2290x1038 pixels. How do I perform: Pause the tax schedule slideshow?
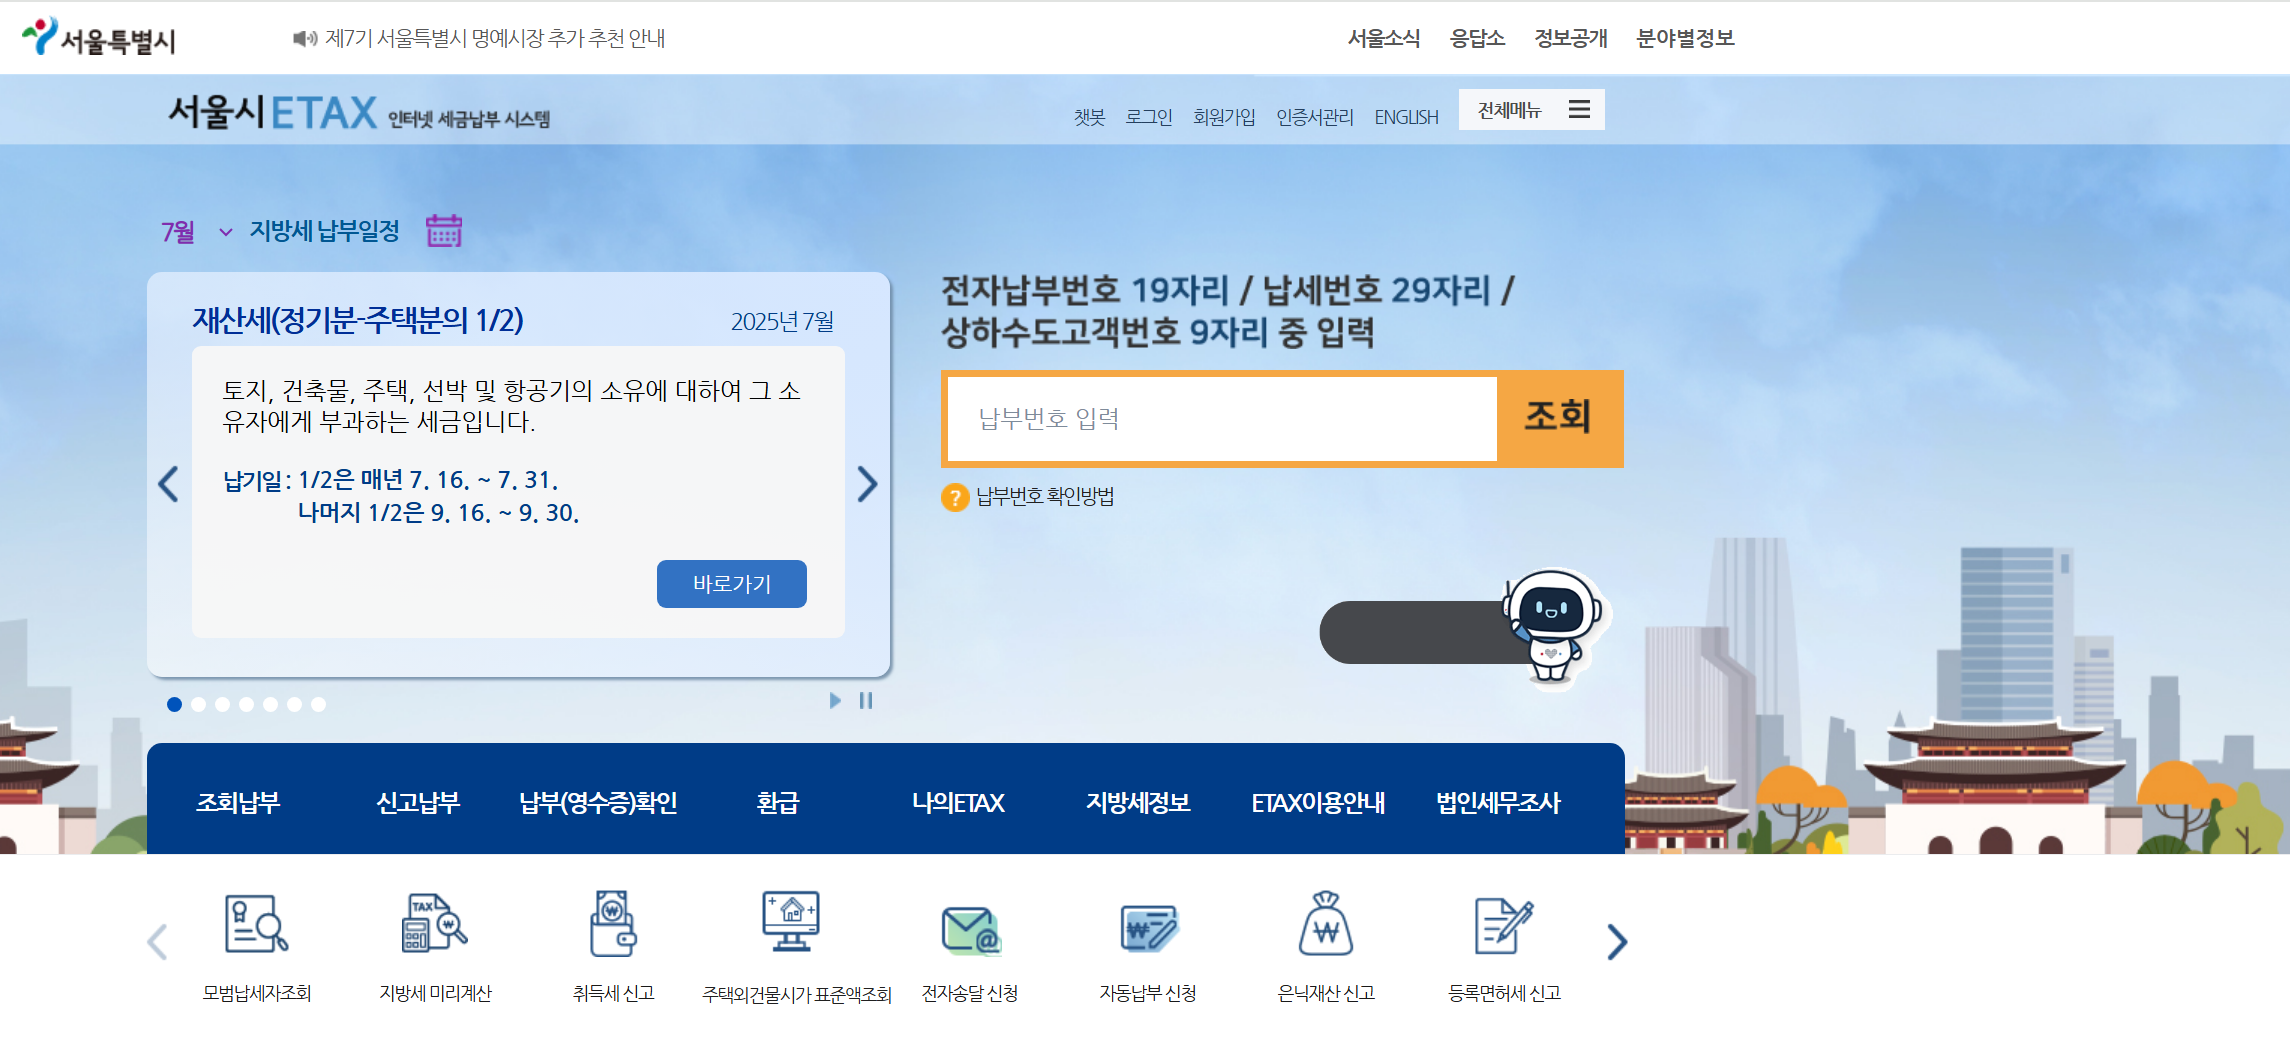(x=866, y=701)
